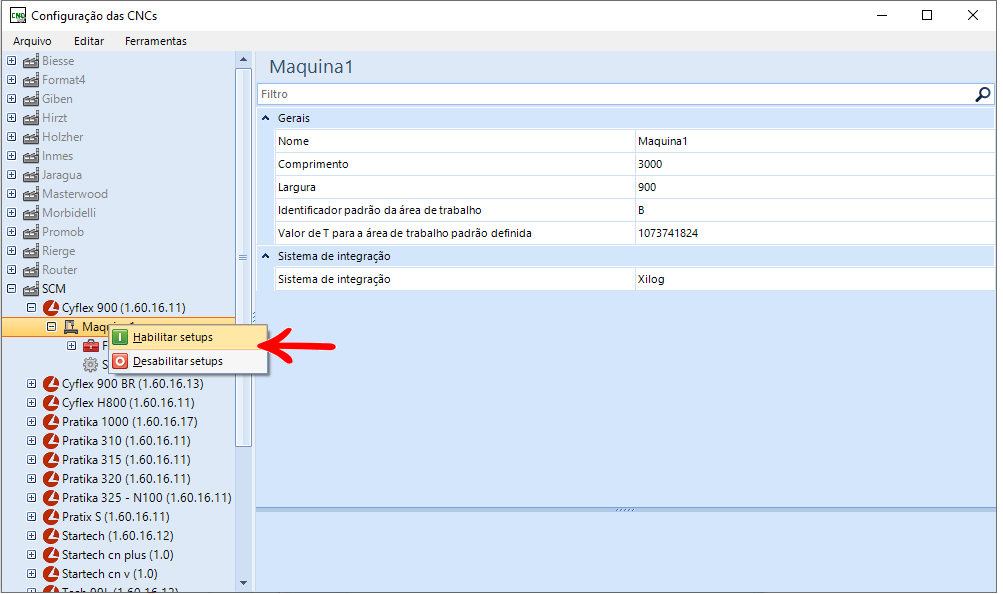Select the Morbidelli tree item label

pos(69,214)
